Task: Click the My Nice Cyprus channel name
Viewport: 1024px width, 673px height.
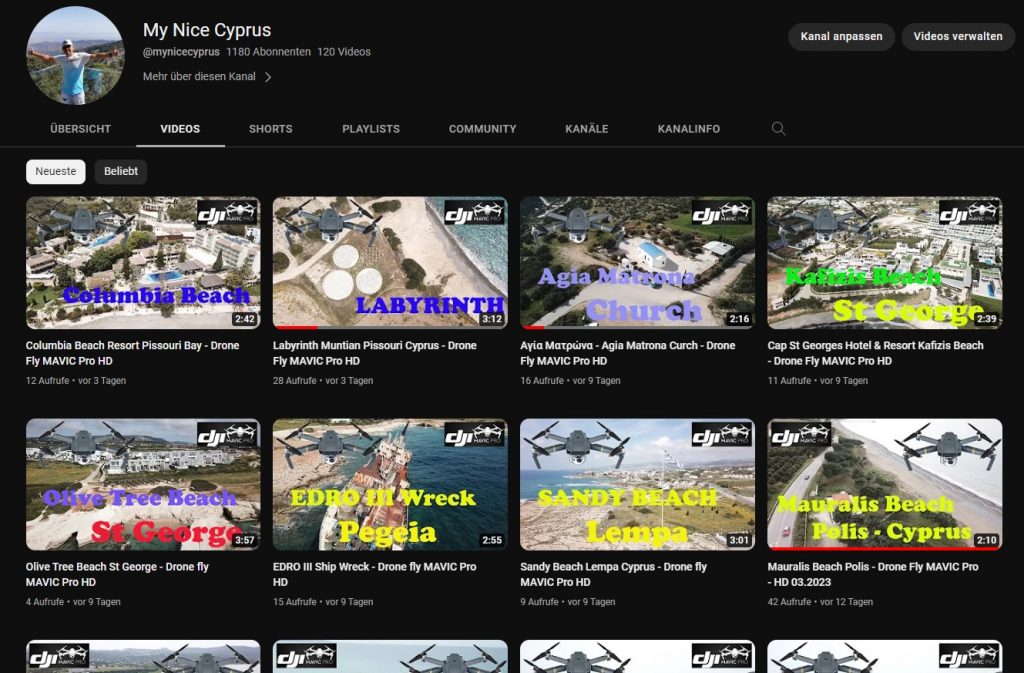Action: coord(207,30)
